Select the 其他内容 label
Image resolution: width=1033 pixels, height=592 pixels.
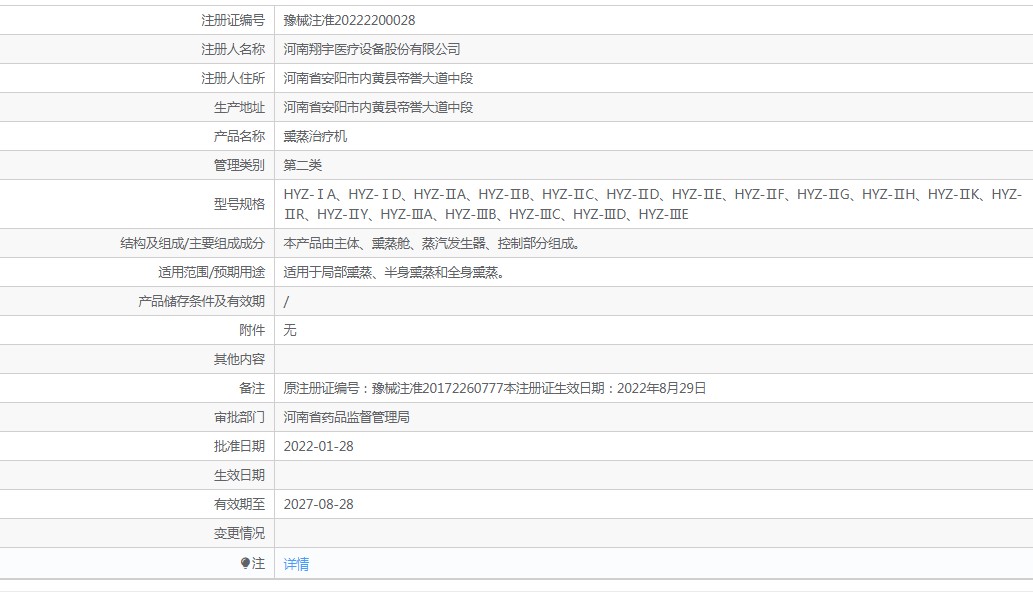click(x=239, y=359)
